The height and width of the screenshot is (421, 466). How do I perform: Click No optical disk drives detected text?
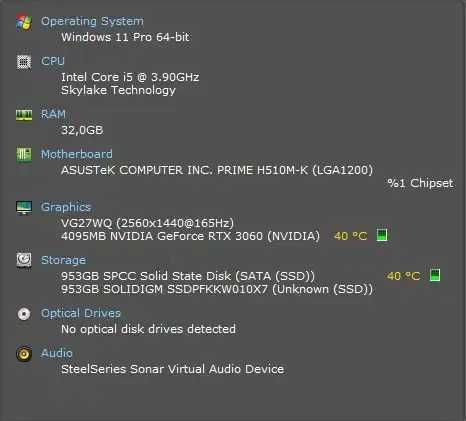(x=148, y=329)
